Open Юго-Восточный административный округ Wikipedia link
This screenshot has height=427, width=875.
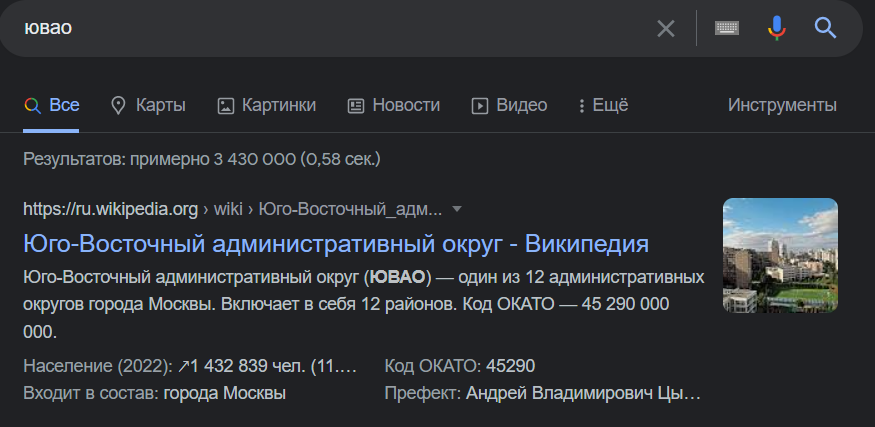(x=336, y=244)
